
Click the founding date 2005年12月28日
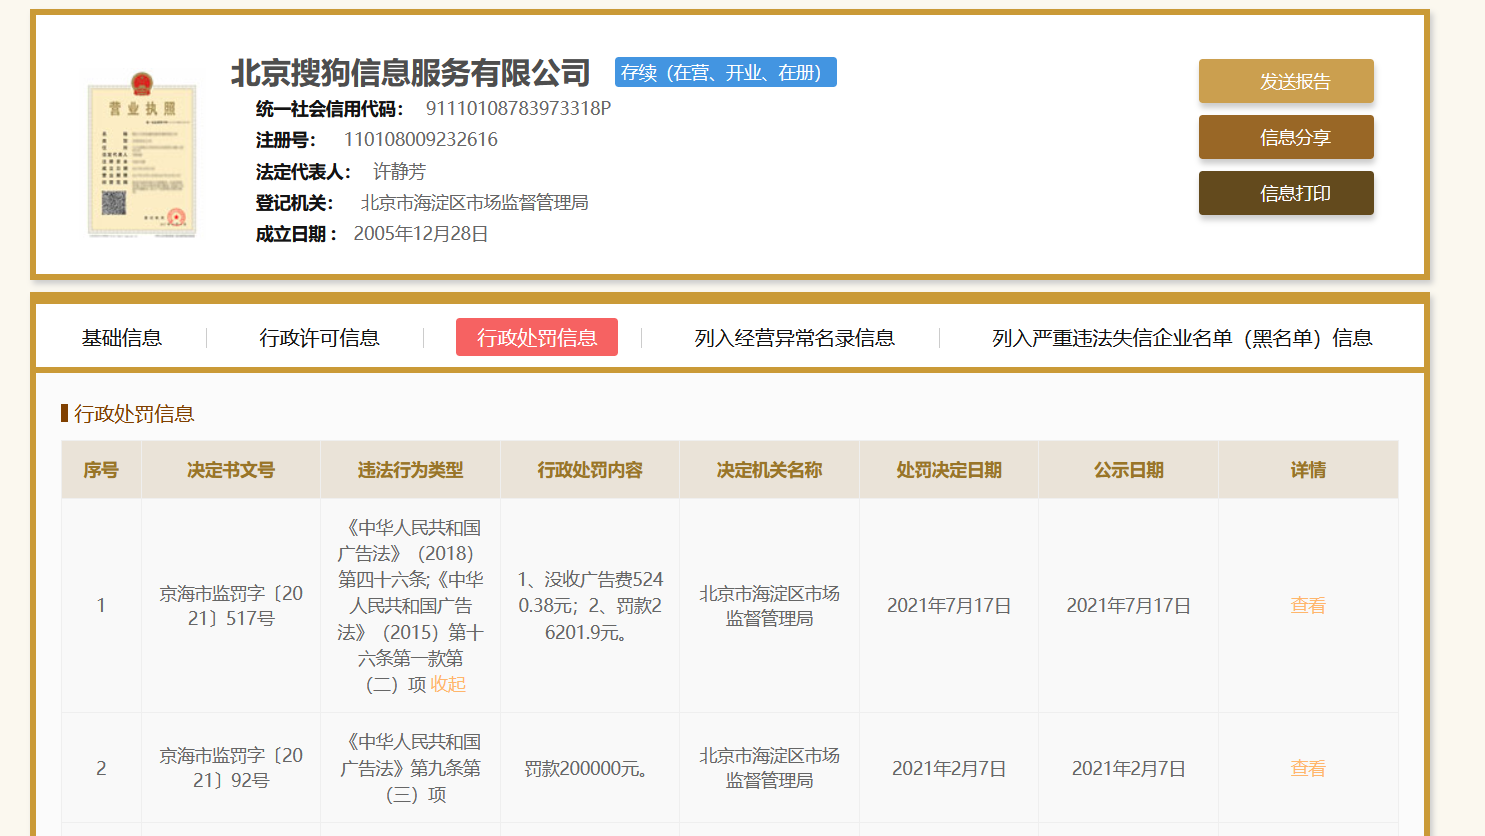[x=421, y=233]
